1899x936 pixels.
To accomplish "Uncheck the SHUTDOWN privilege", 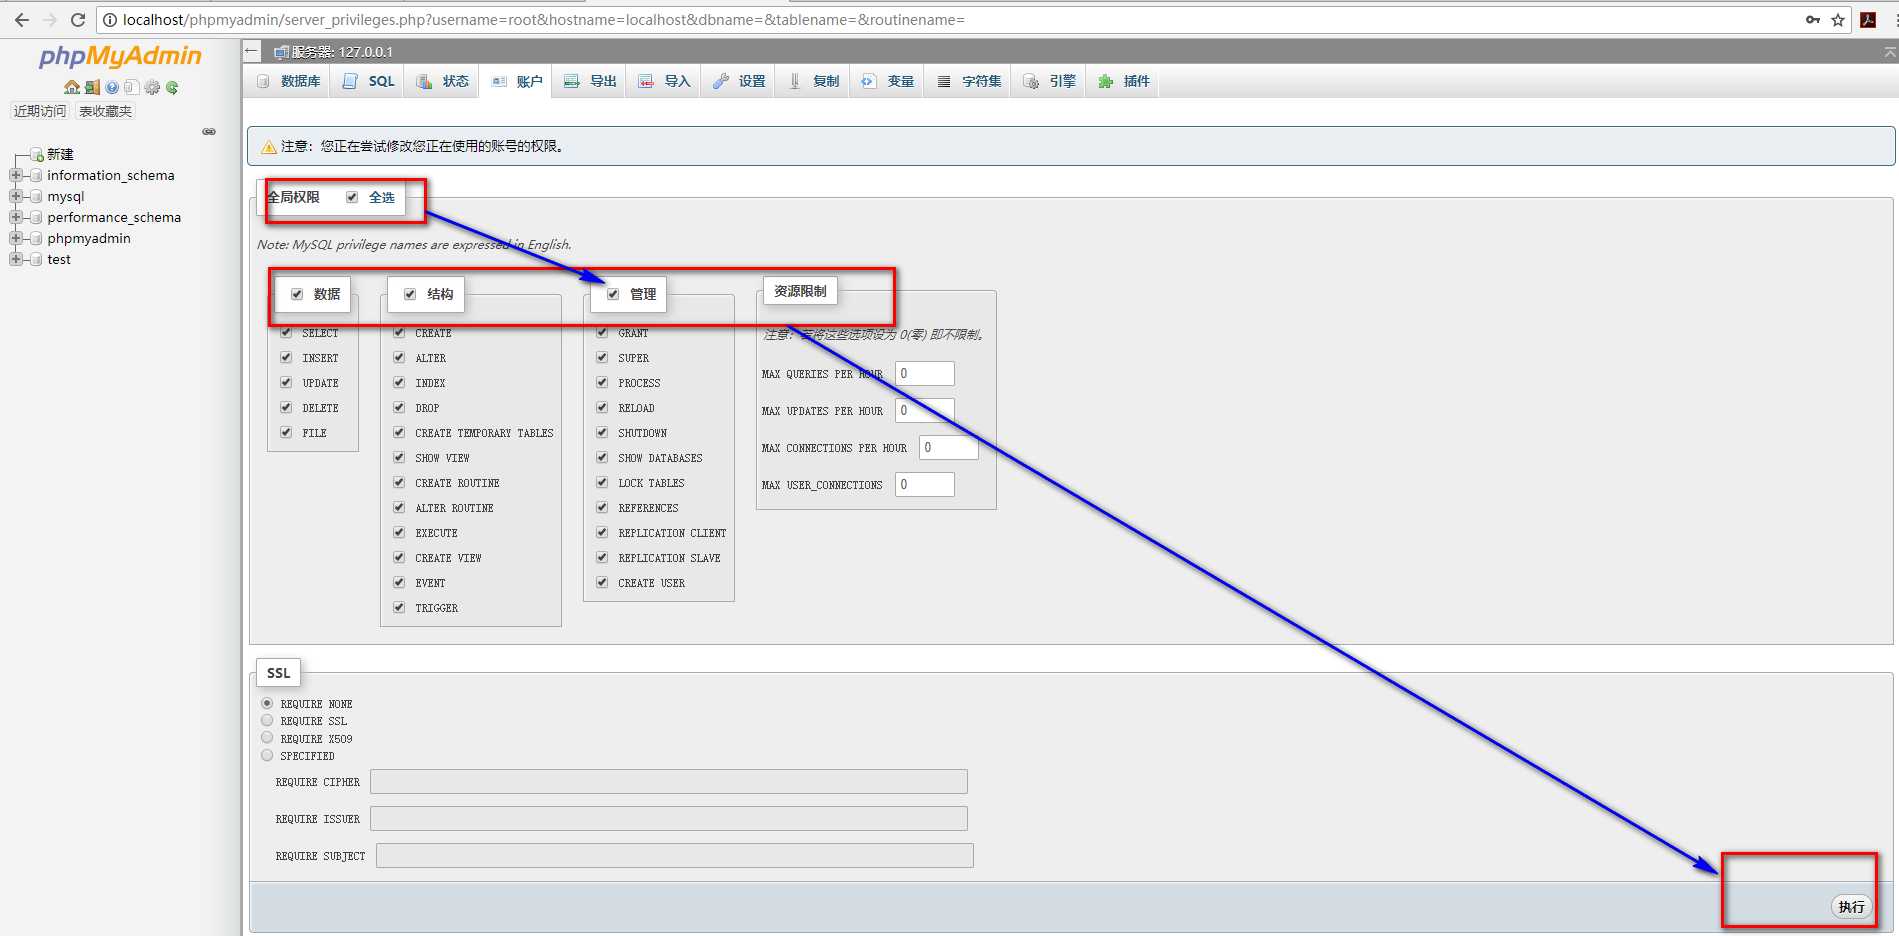I will [x=602, y=432].
